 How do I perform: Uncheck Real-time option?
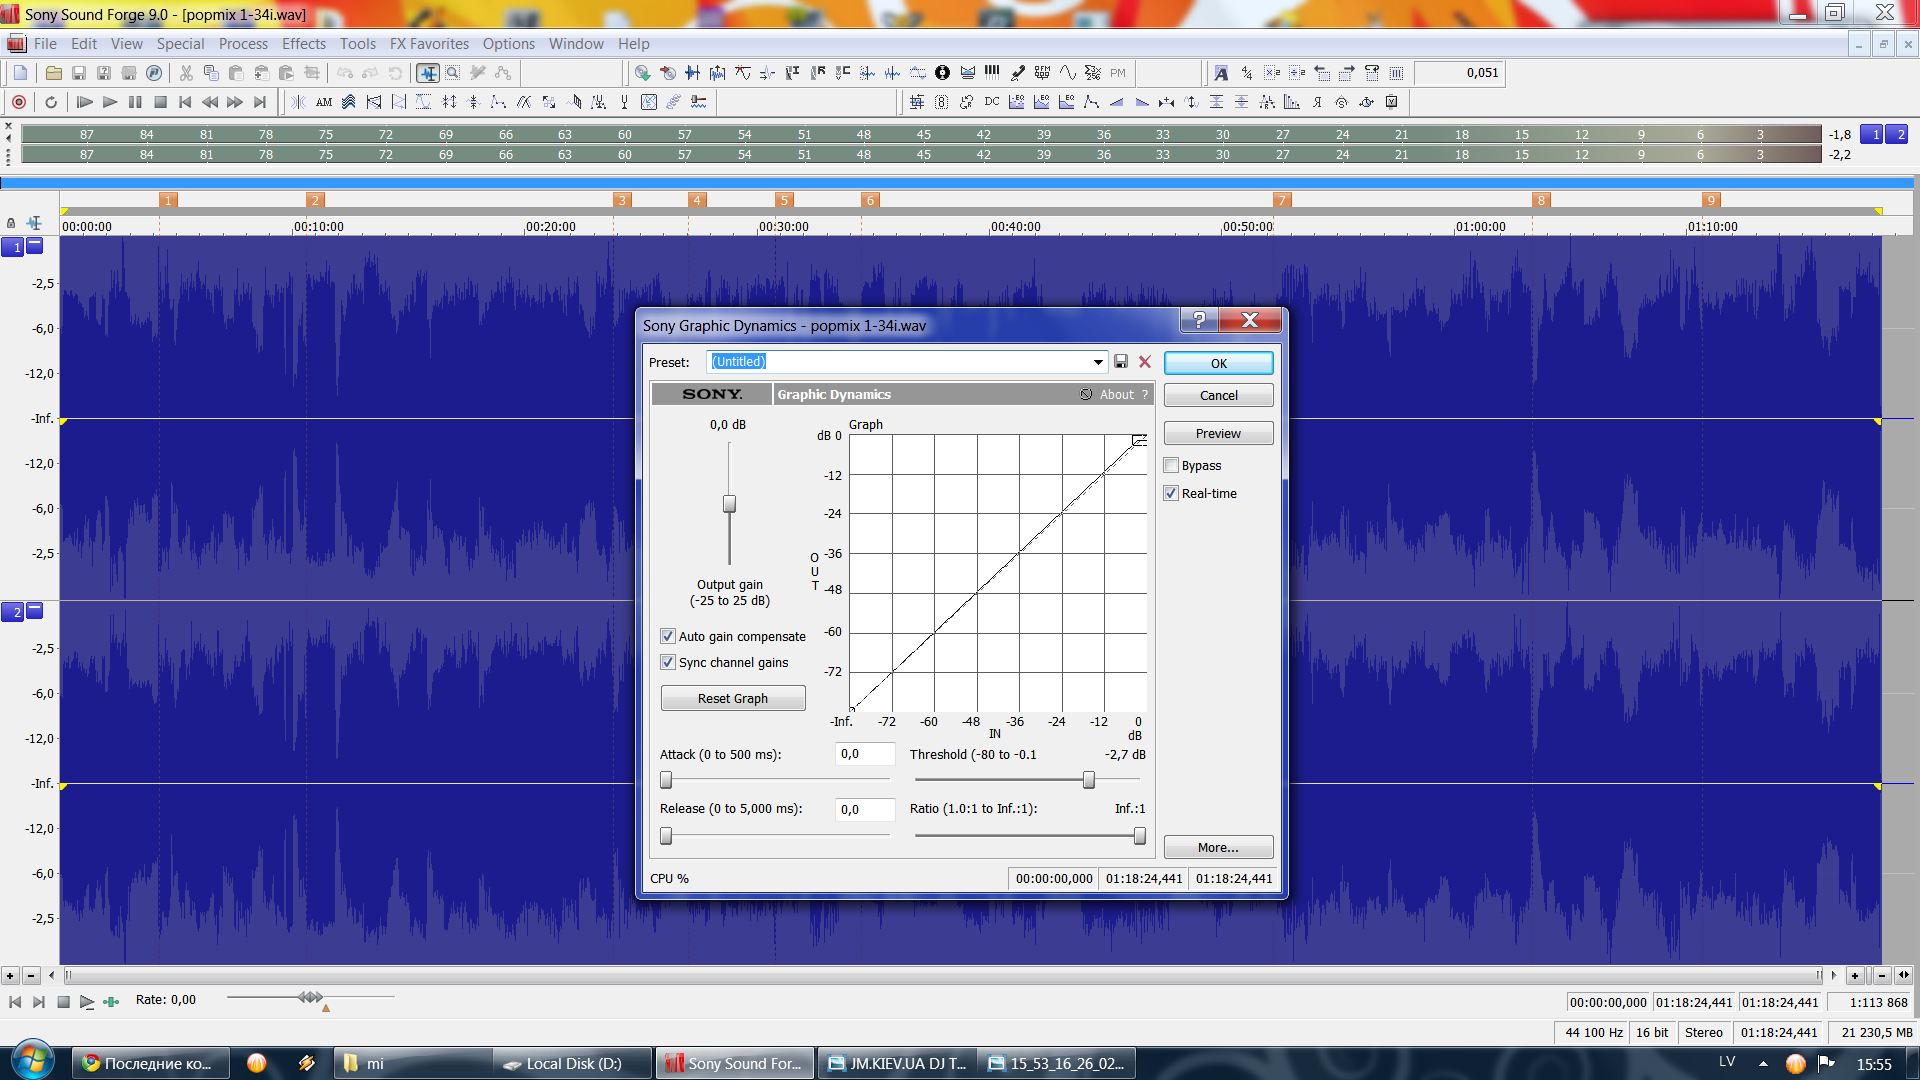(1171, 494)
